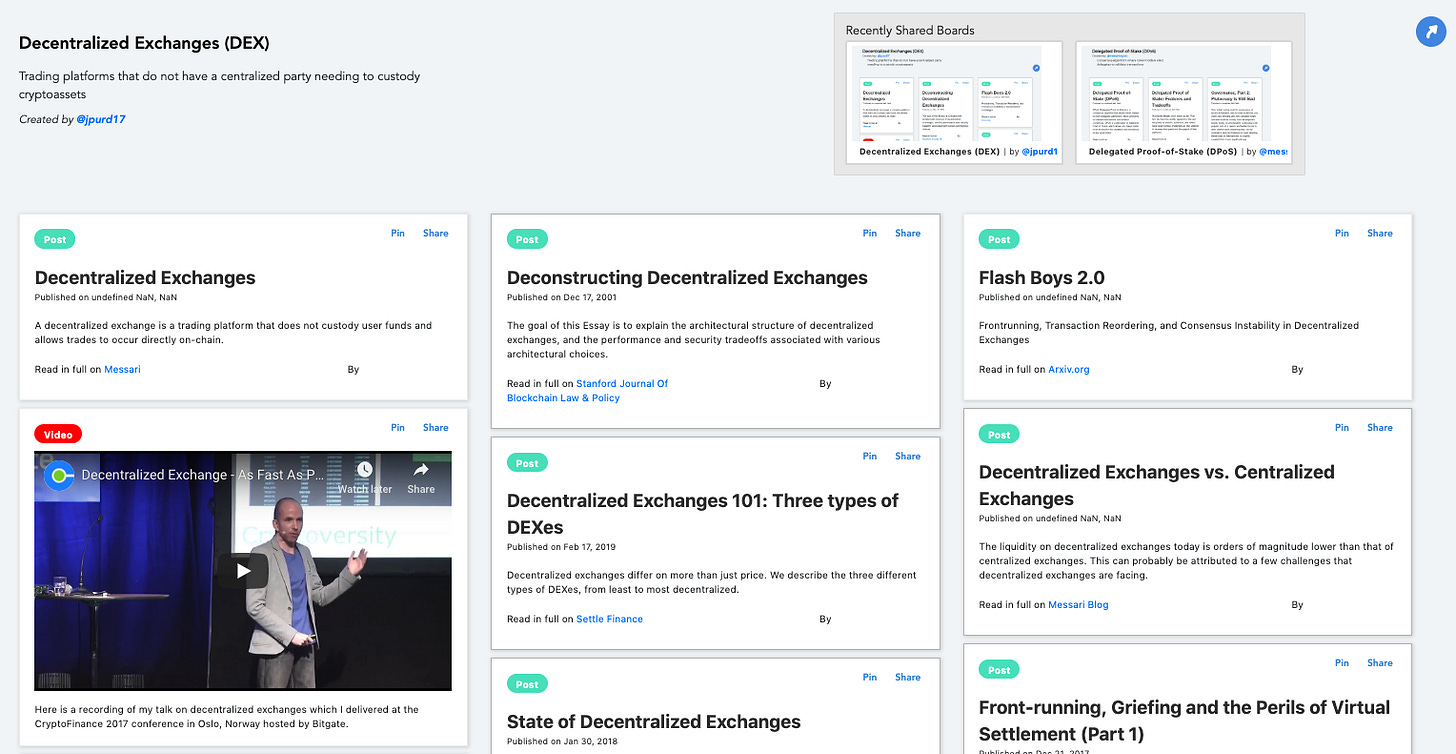Click Post badge on Flash Boys 2.0 card

pyautogui.click(x=999, y=240)
